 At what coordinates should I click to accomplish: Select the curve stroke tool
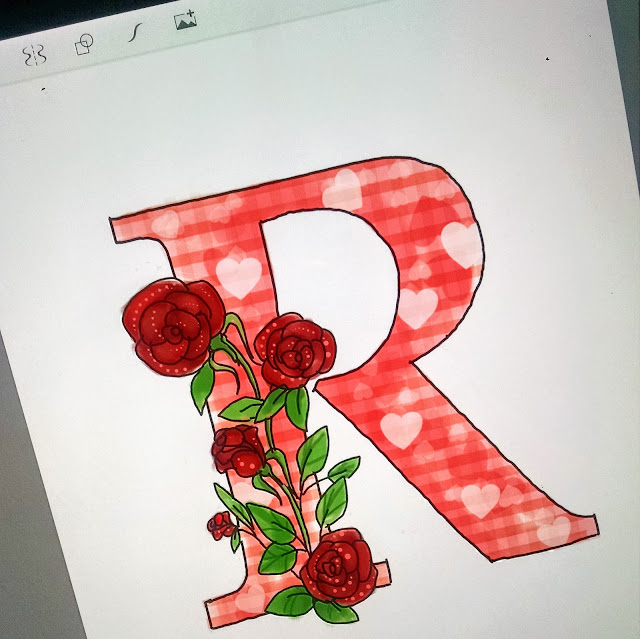(135, 33)
